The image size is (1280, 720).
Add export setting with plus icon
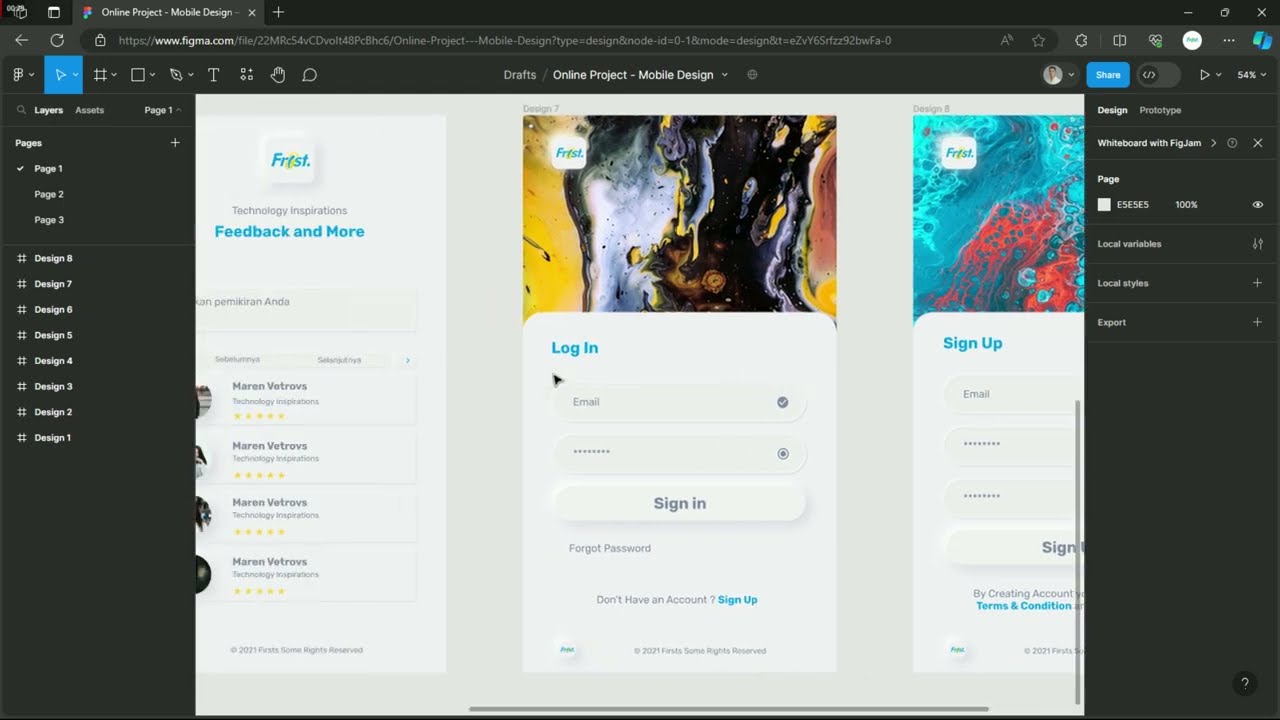click(1258, 322)
